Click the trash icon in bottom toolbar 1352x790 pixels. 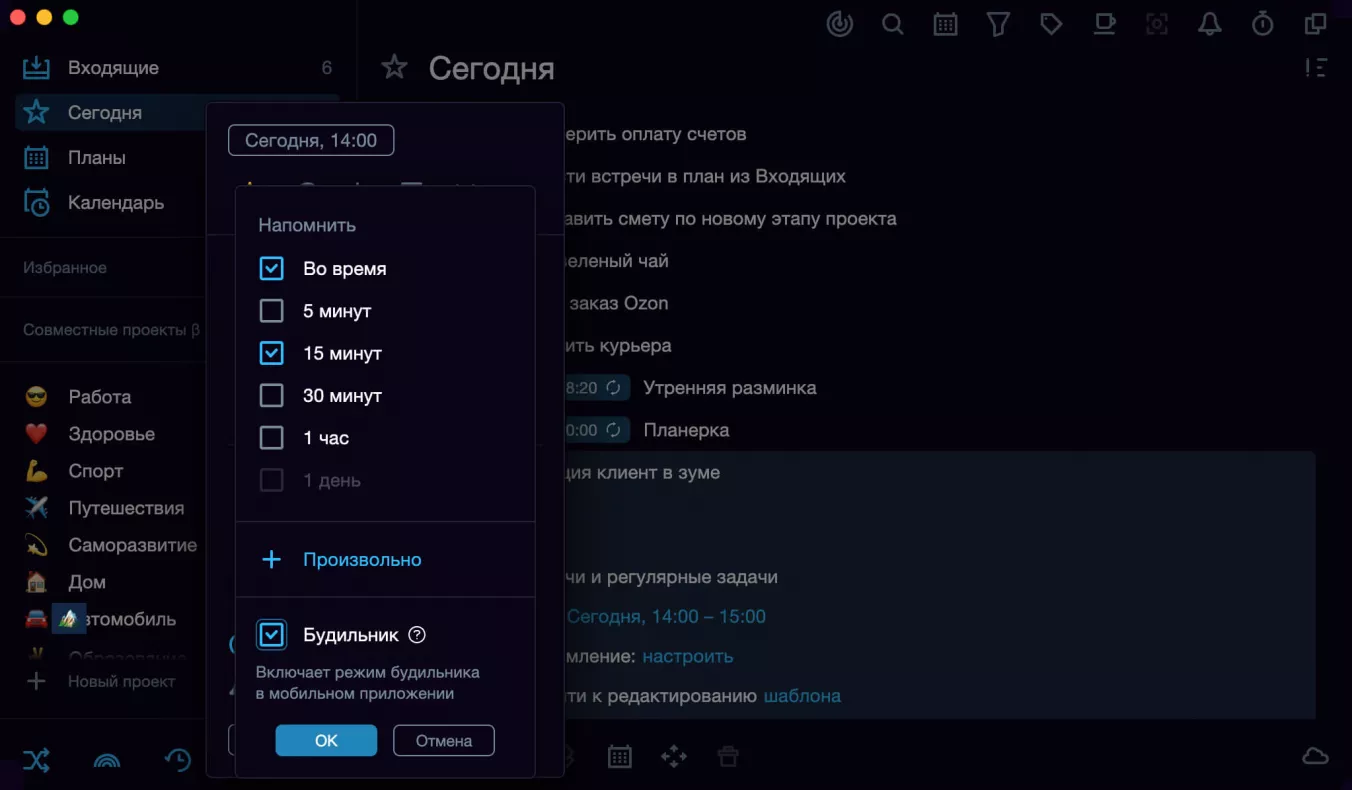point(728,757)
